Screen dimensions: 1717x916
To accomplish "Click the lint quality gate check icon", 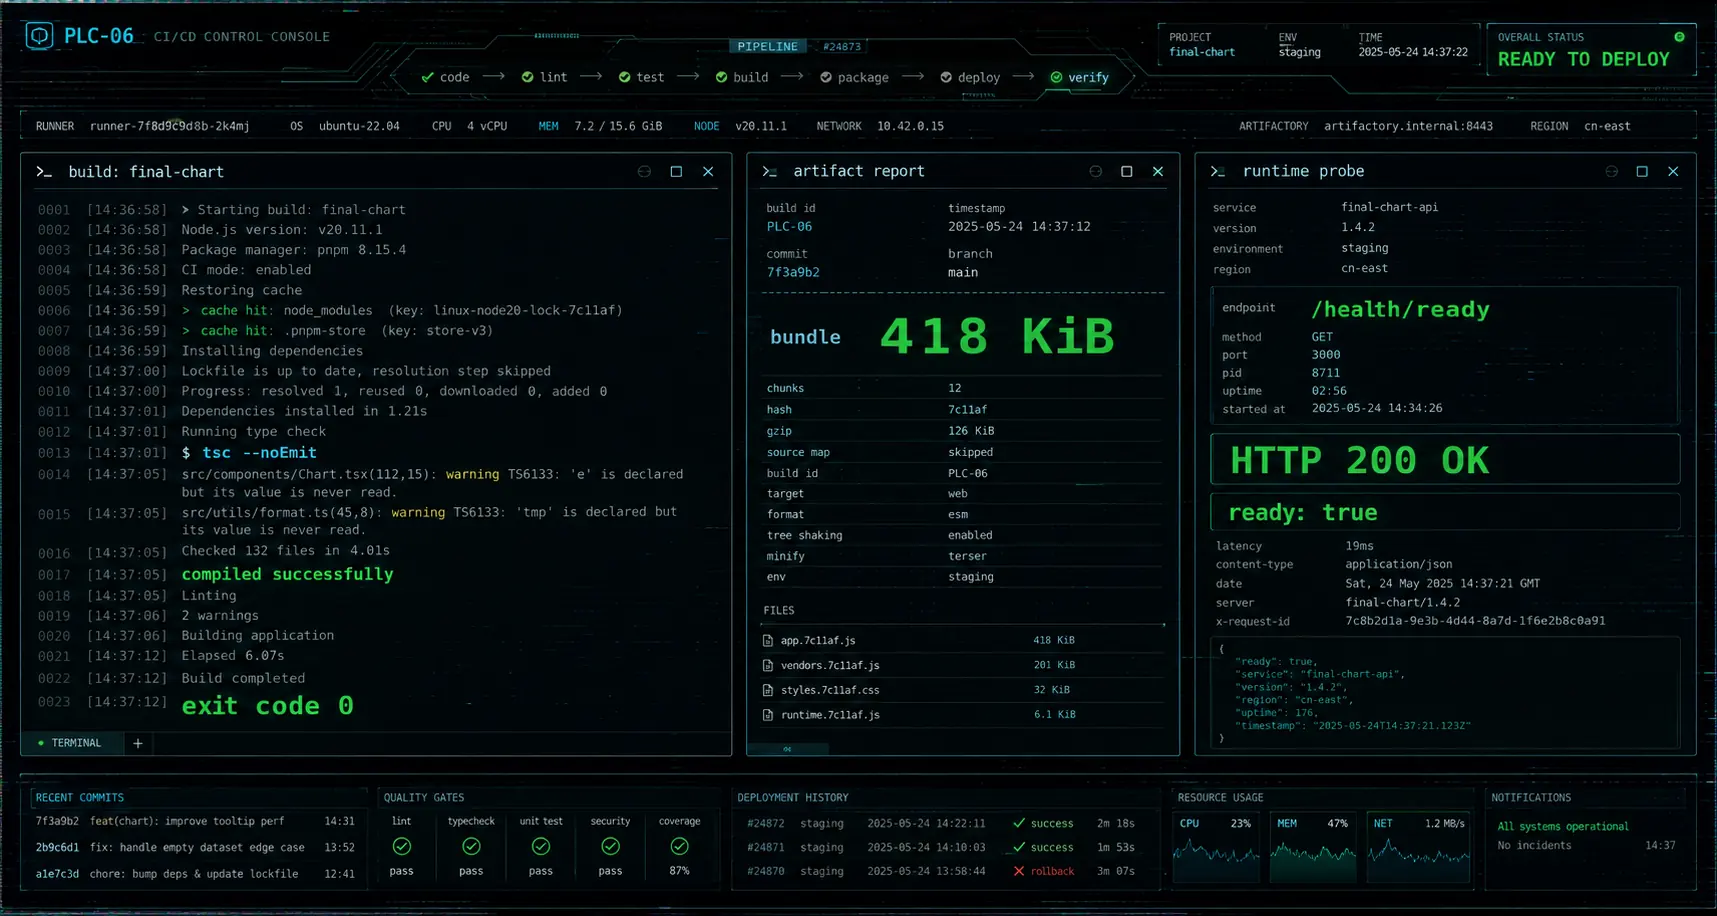I will click(x=402, y=847).
